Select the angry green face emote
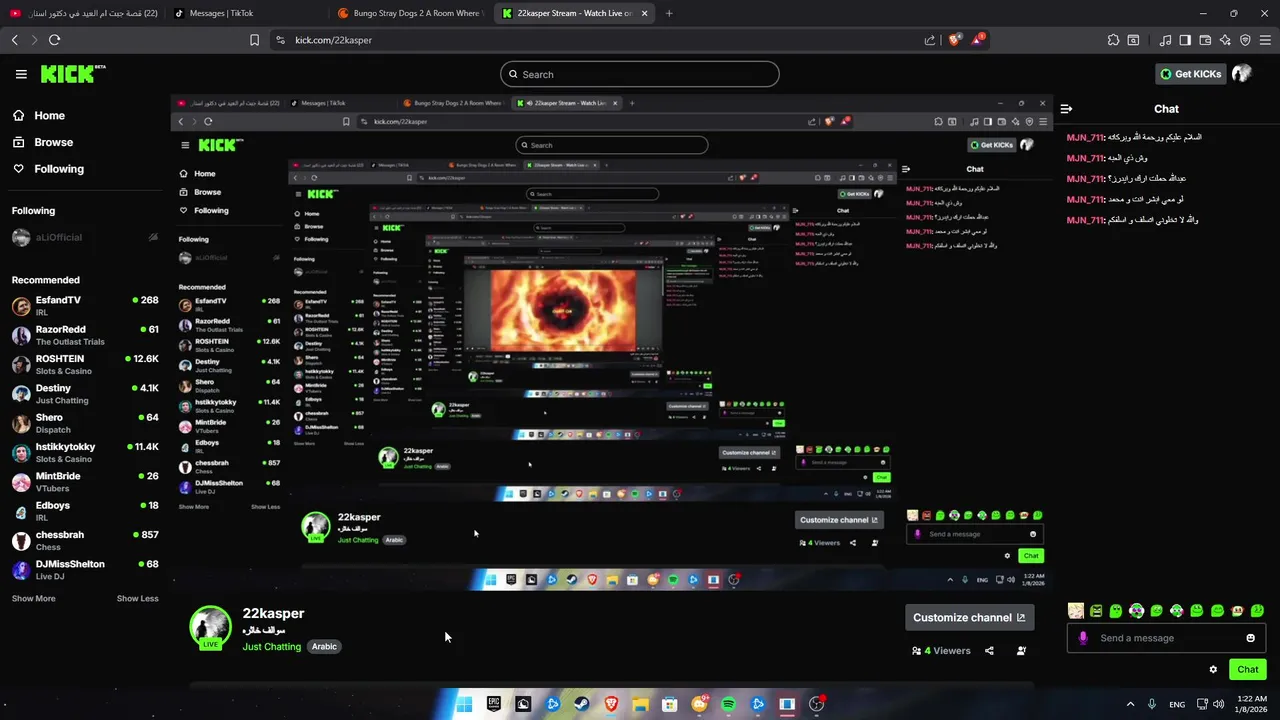Screen dimensions: 1280x720 tap(1096, 611)
